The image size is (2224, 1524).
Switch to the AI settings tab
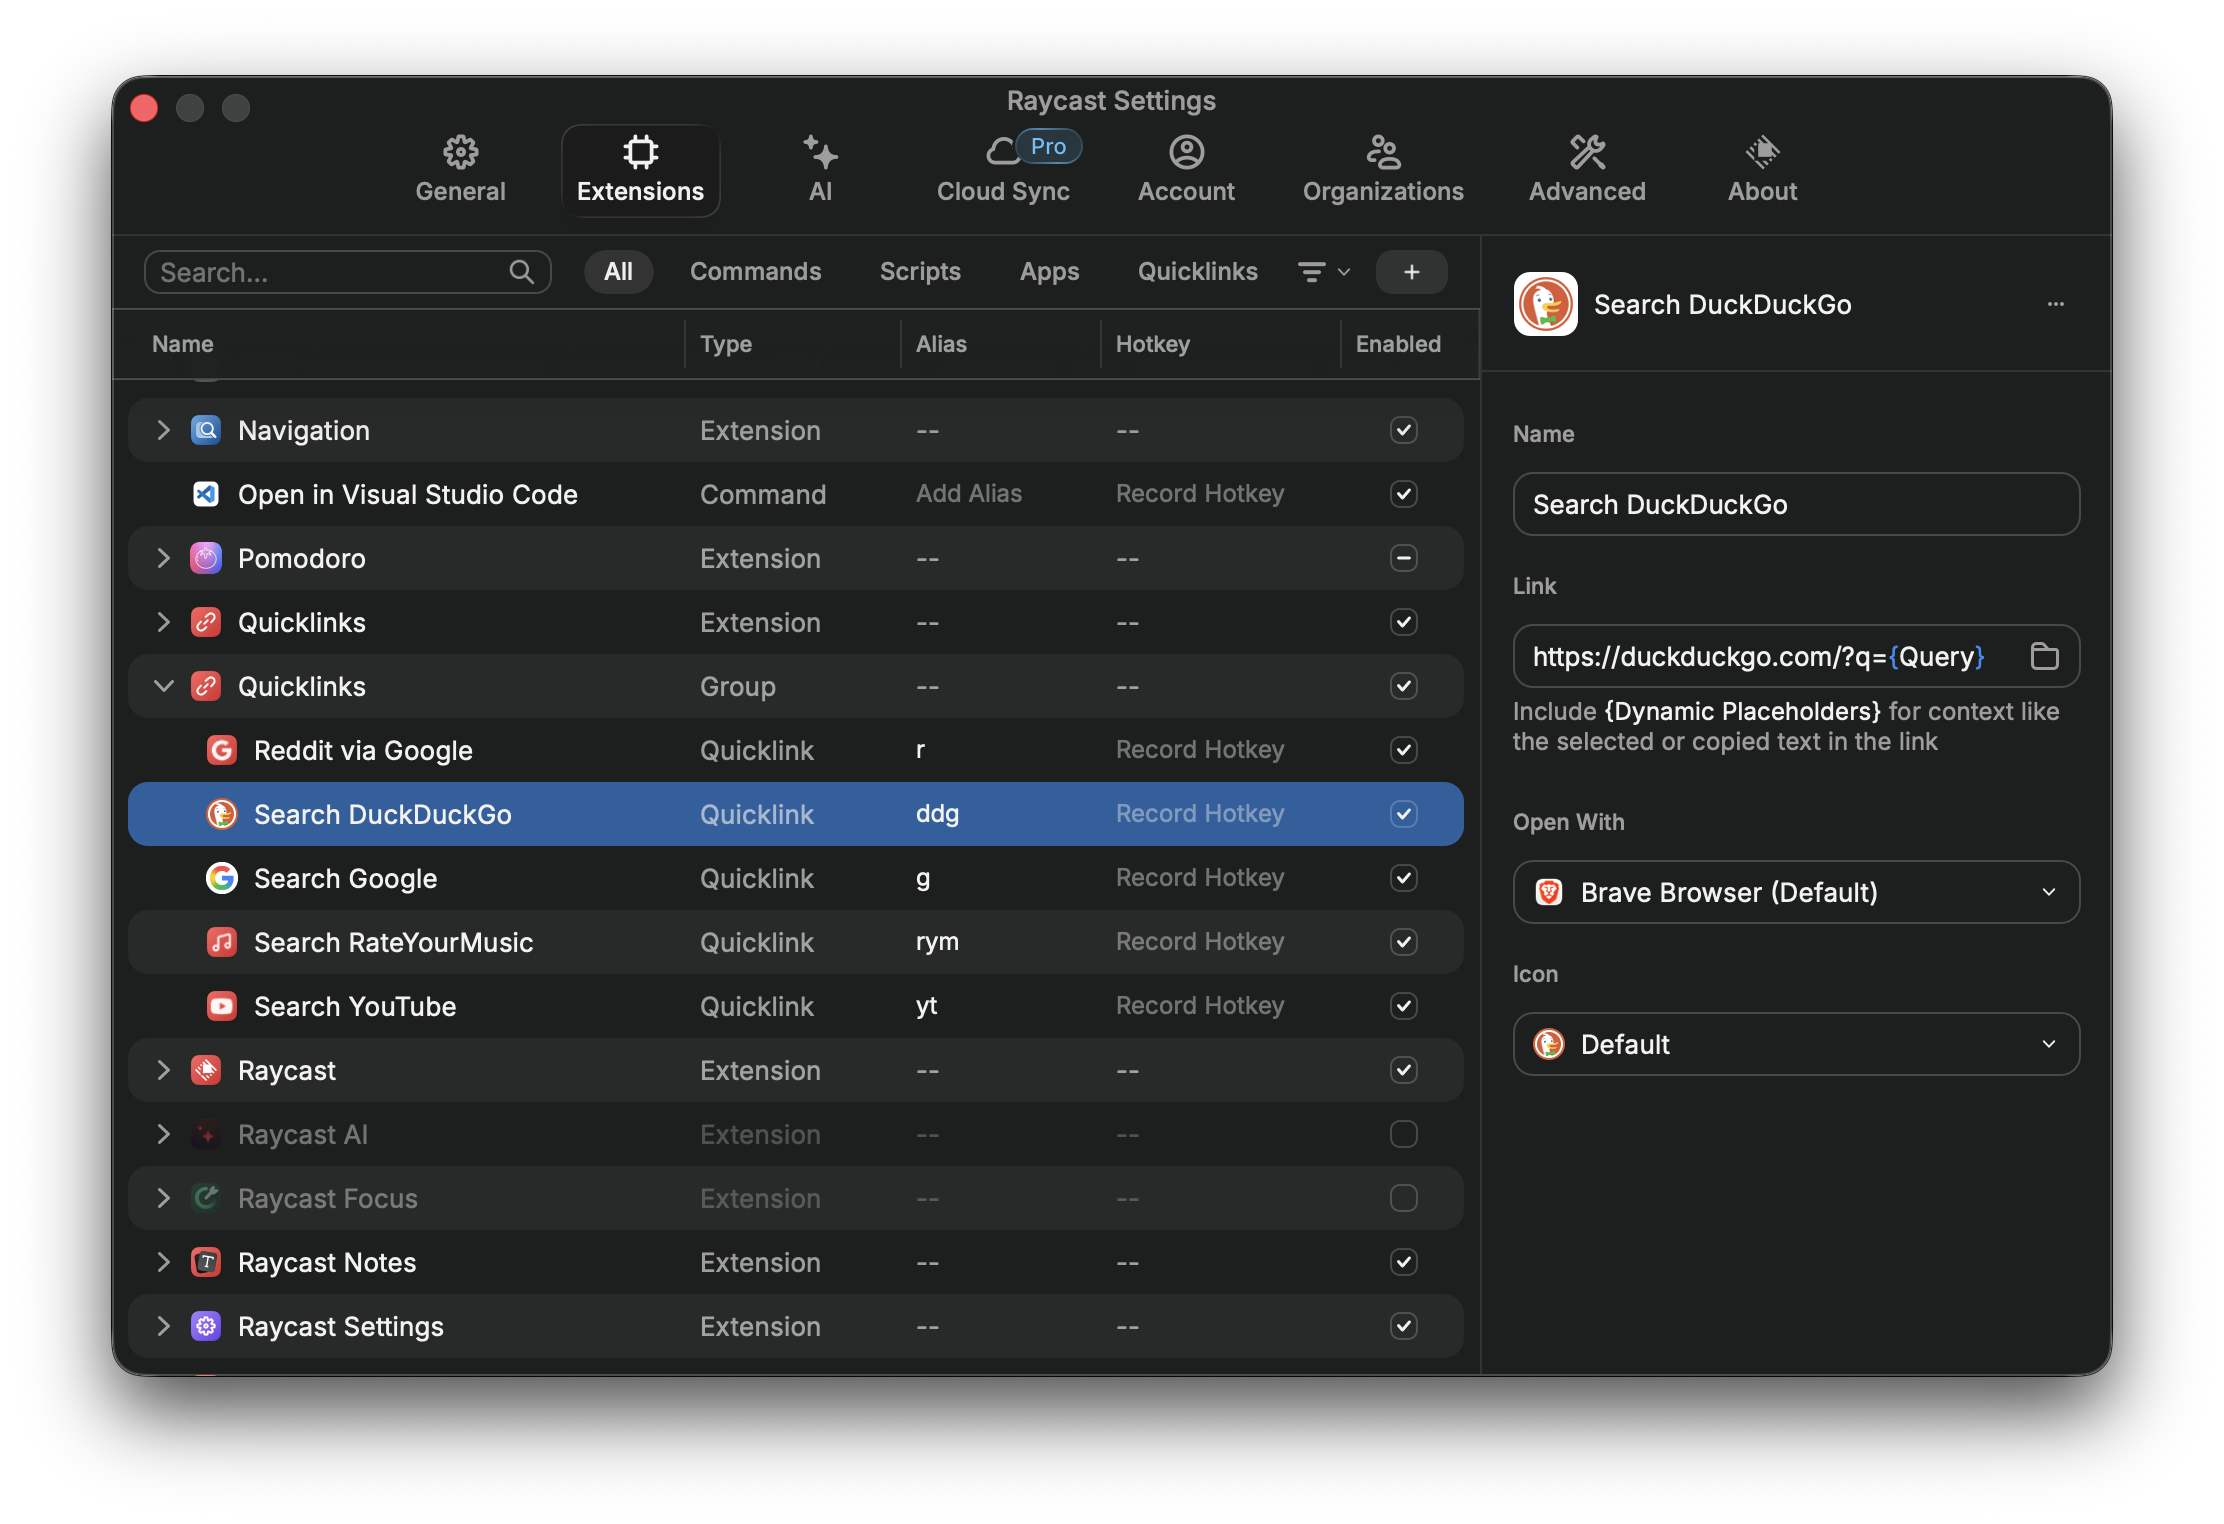pyautogui.click(x=820, y=170)
